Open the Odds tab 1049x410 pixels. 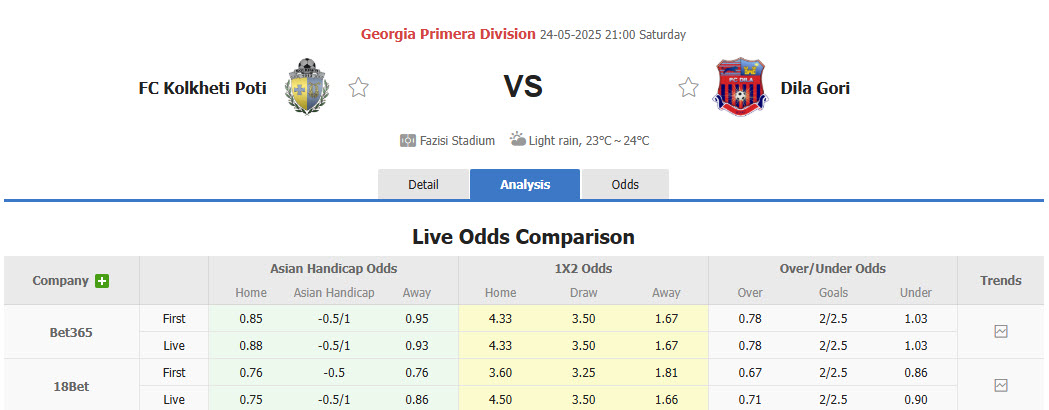625,185
